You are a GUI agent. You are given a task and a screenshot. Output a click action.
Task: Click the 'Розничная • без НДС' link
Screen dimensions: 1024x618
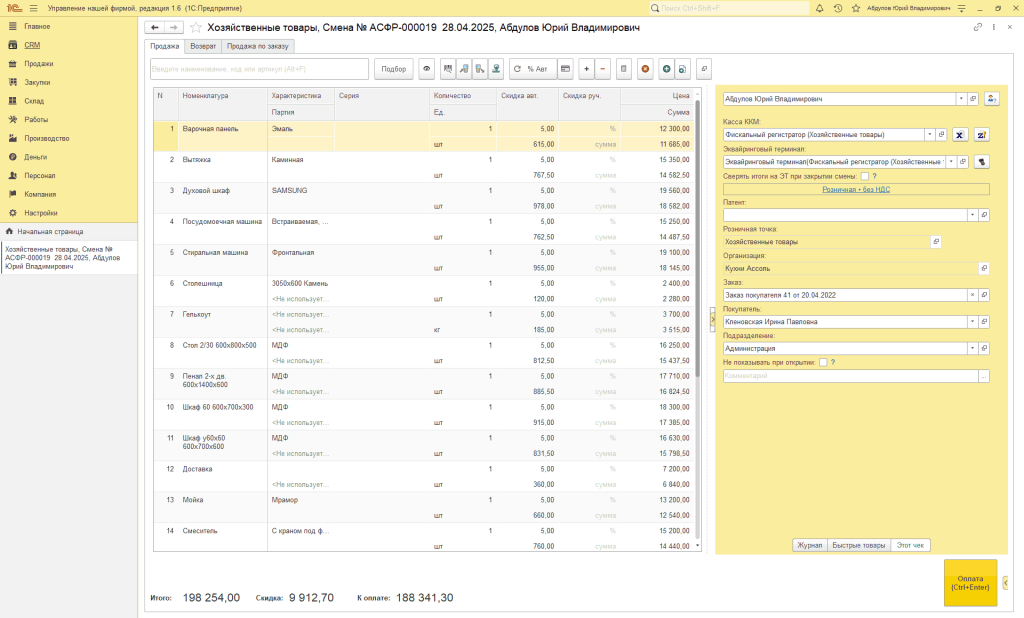(855, 189)
